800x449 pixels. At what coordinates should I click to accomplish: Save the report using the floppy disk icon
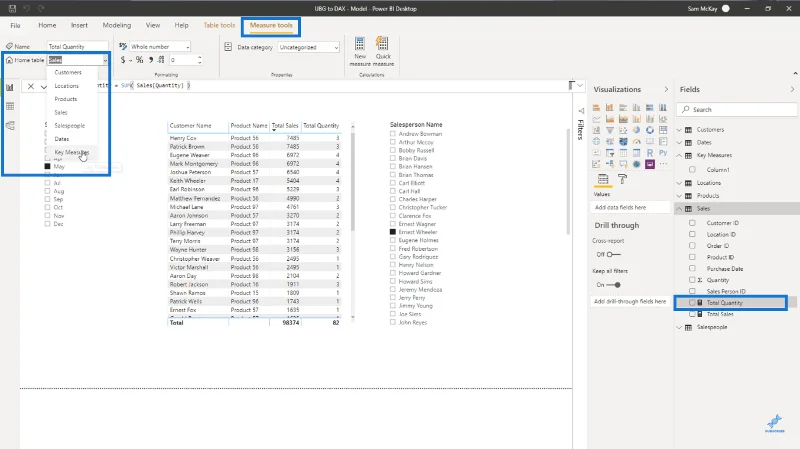pyautogui.click(x=12, y=9)
